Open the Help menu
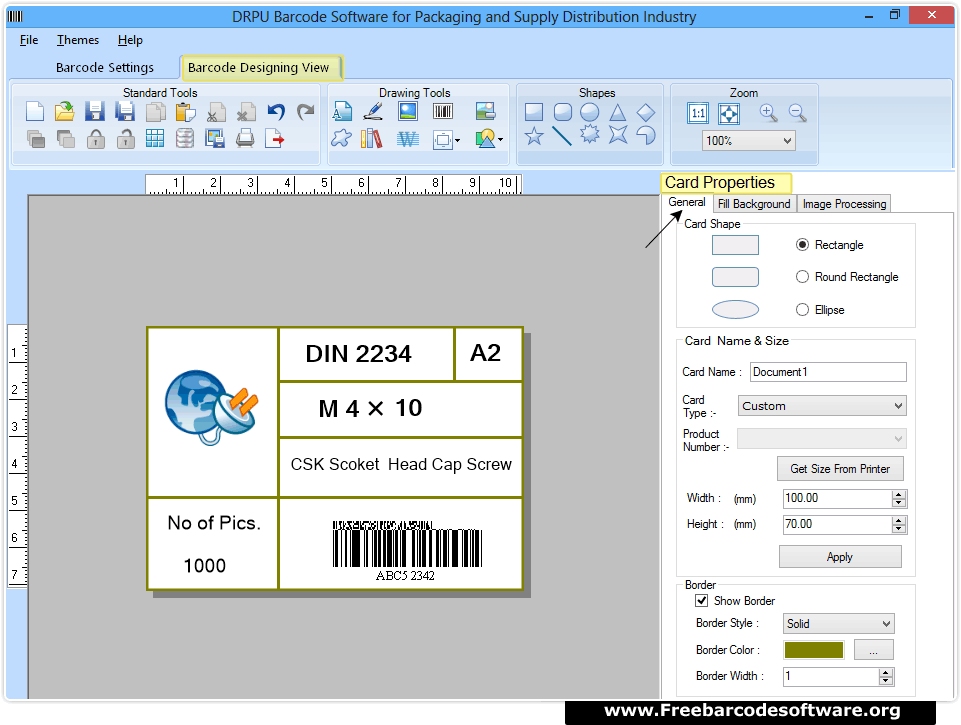This screenshot has height=725, width=961. 130,40
